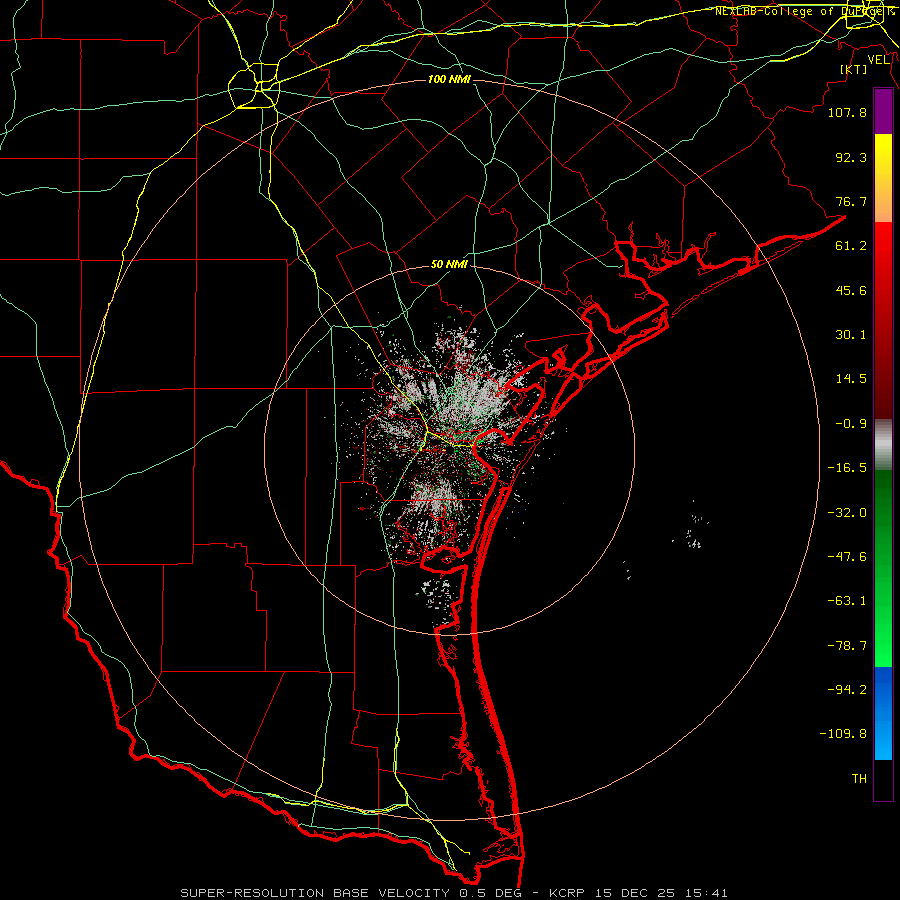Click the -16.5 velocity scale value
Screen dimensions: 900x900
coord(847,468)
